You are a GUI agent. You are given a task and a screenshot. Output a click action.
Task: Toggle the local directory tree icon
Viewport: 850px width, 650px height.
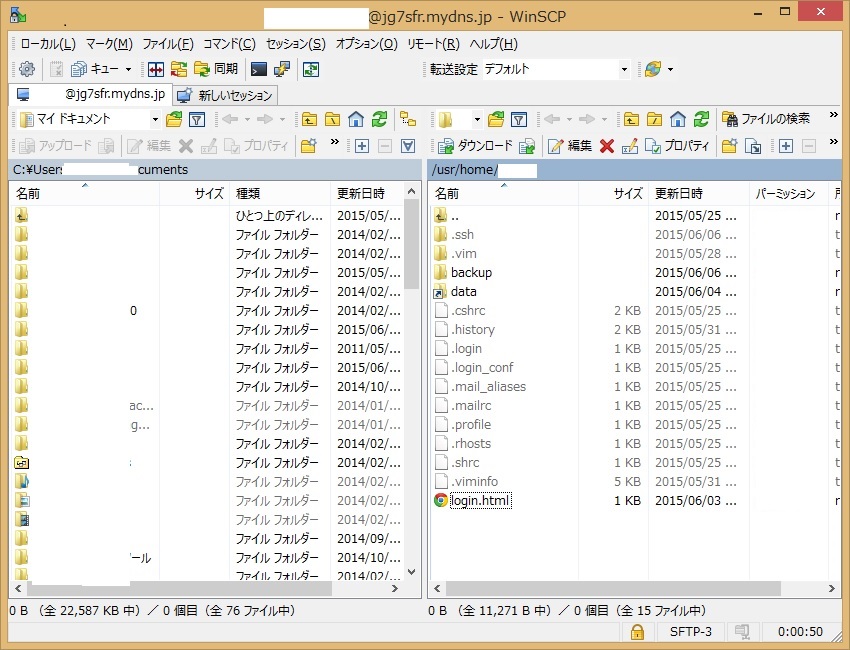(408, 119)
